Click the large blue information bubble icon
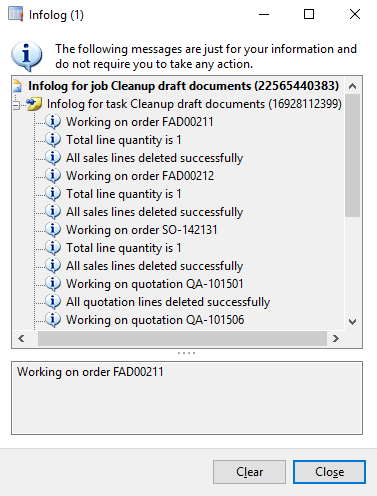Image resolution: width=377 pixels, height=496 pixels. tap(27, 56)
